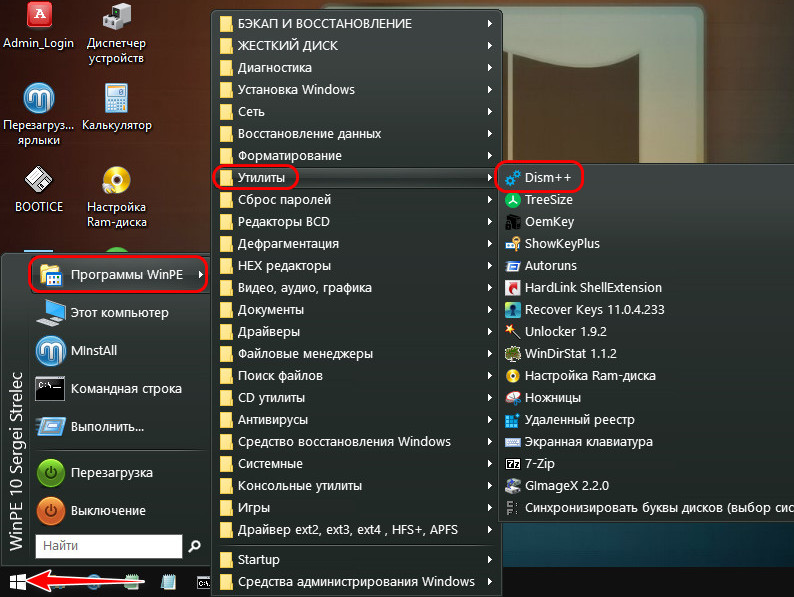Open Средство восстановления Windows folder
794x597 pixels.
357,442
